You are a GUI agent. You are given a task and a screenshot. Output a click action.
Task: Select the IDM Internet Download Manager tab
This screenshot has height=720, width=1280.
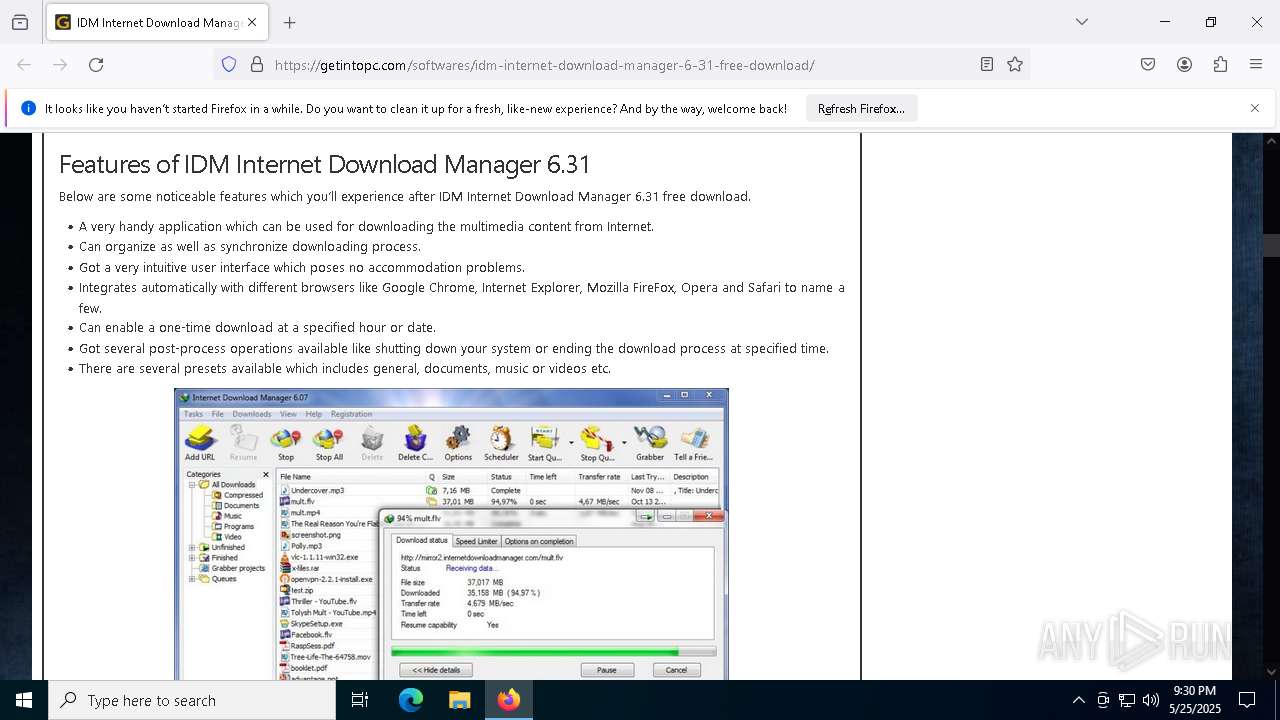coord(157,22)
